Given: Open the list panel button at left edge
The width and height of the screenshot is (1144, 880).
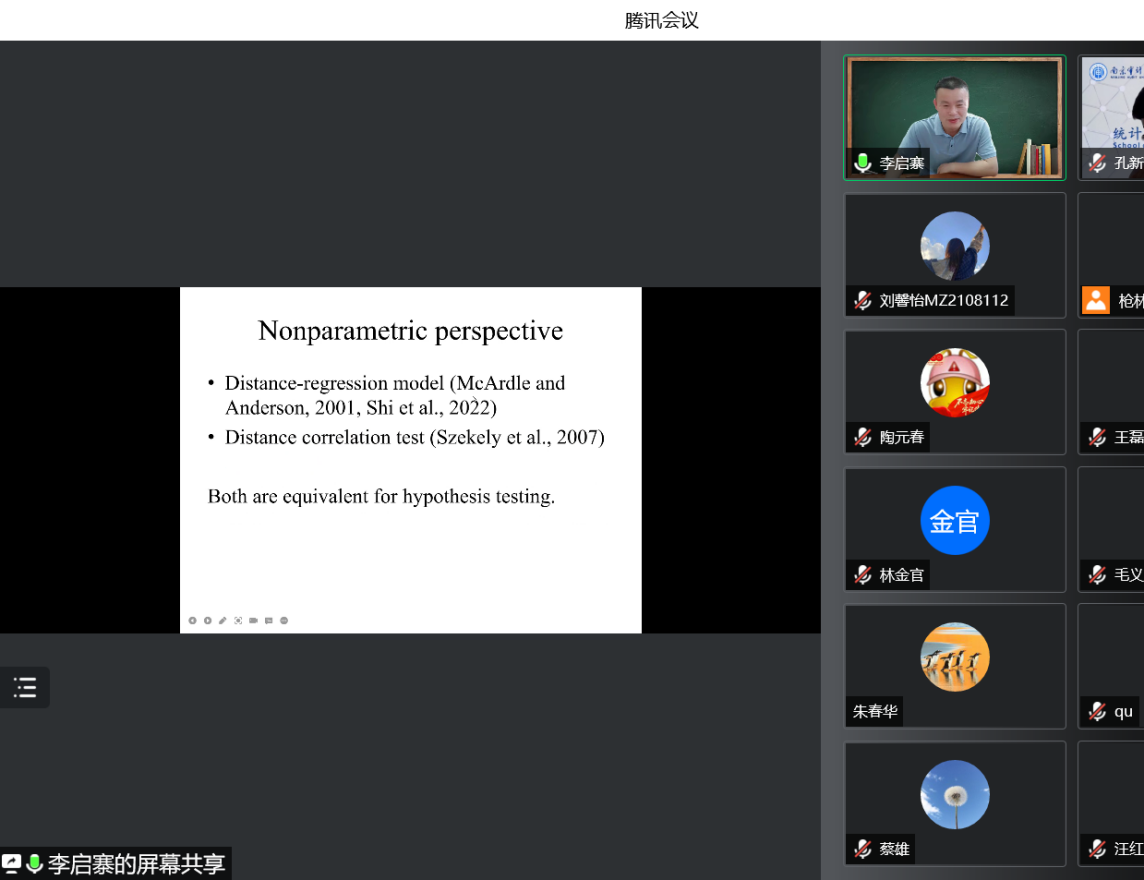Looking at the screenshot, I should click(25, 687).
